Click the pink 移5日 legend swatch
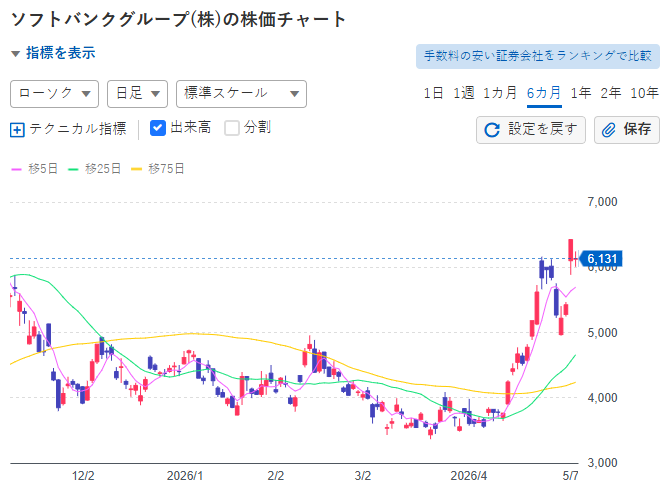This screenshot has width=671, height=493. tap(16, 169)
